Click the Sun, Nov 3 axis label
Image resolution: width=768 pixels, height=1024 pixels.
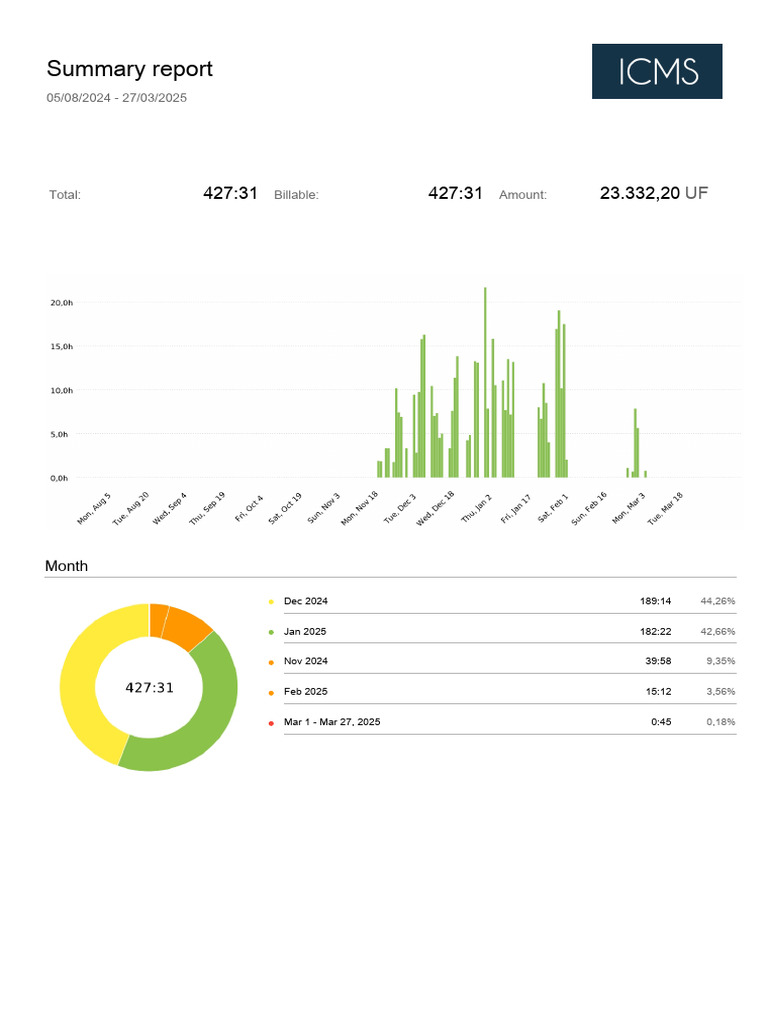pyautogui.click(x=324, y=509)
